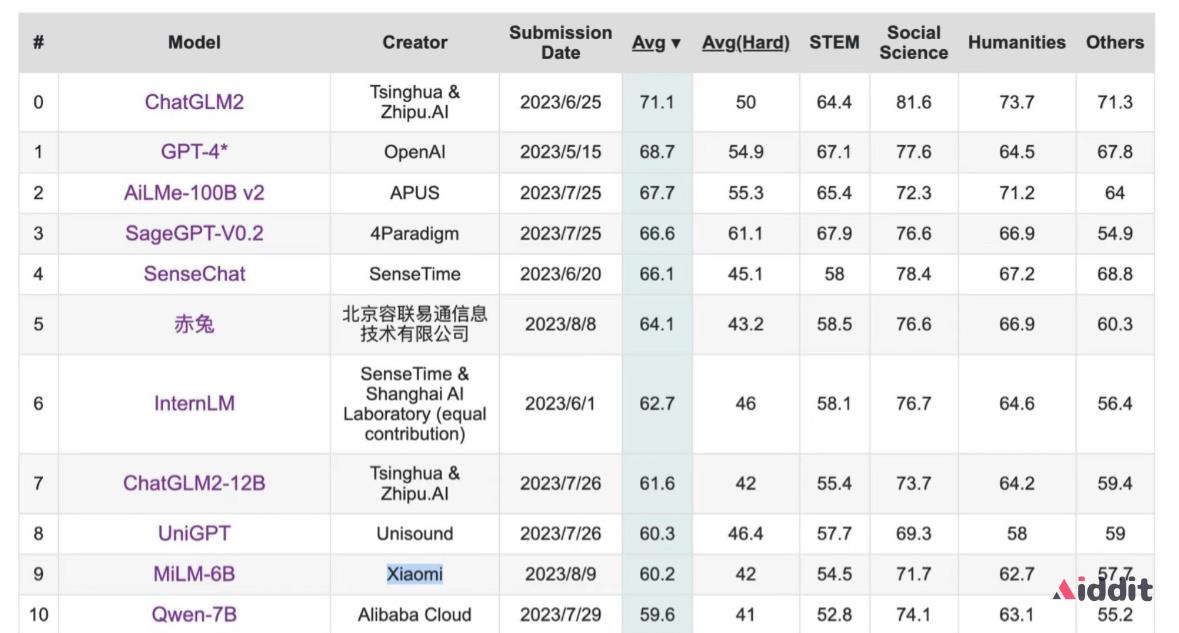Click the OpenAI creator cell
This screenshot has height=633, width=1179.
coord(414,152)
